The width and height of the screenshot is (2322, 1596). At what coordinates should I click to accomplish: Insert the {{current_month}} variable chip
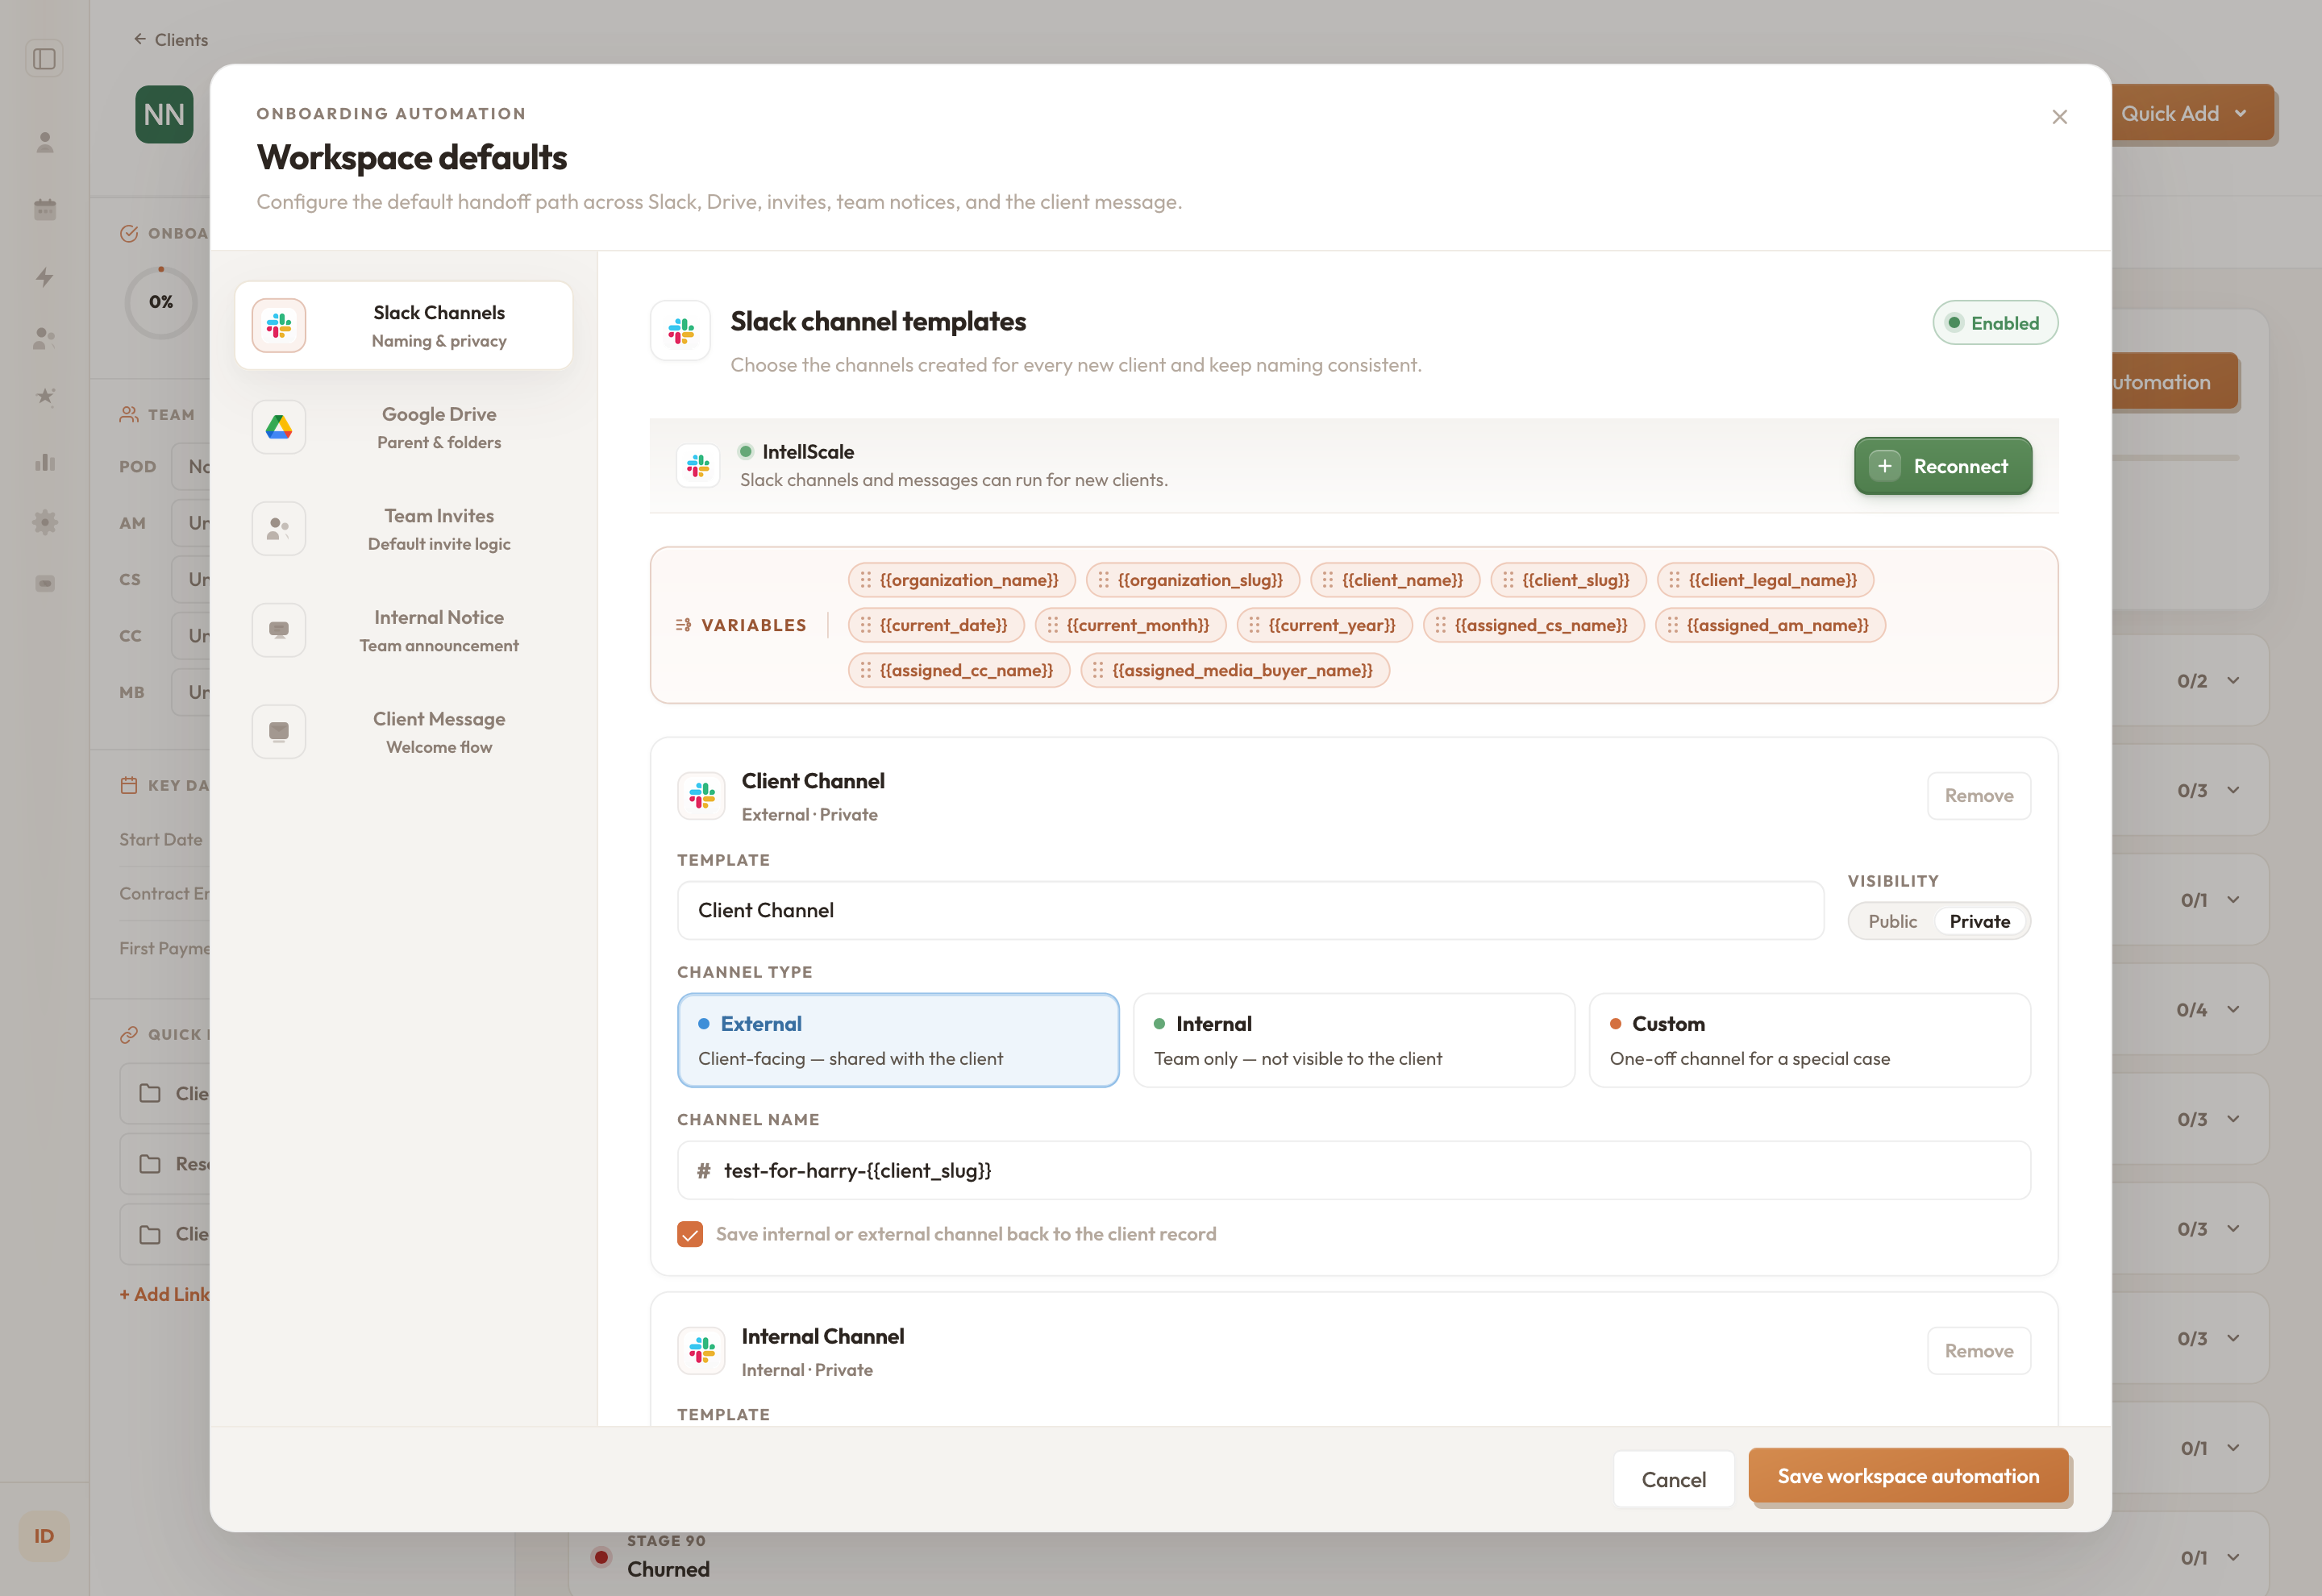pos(1130,625)
